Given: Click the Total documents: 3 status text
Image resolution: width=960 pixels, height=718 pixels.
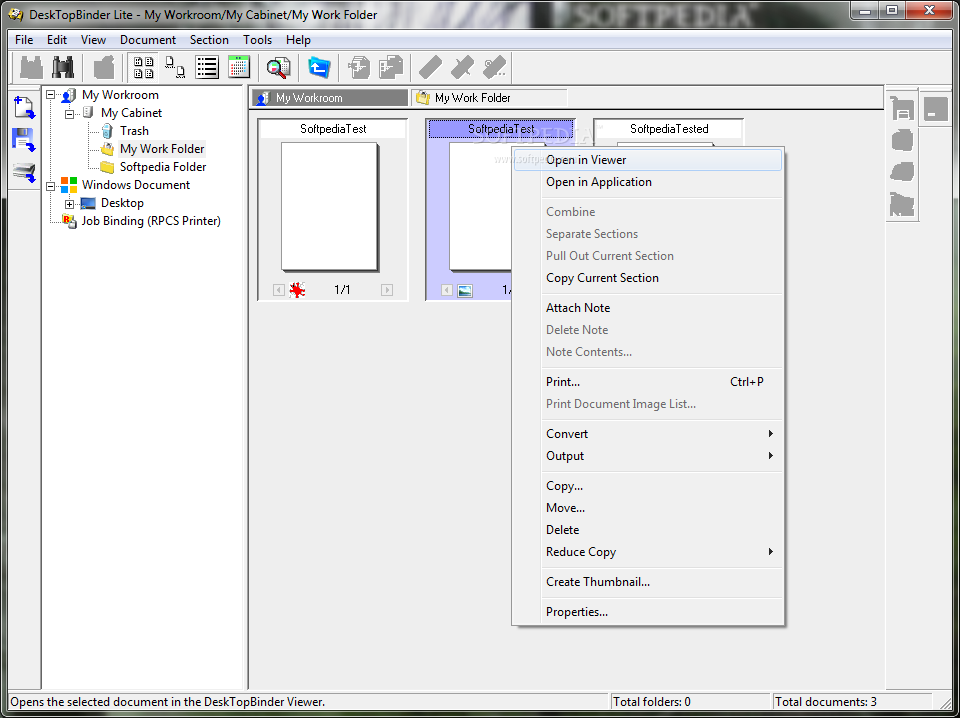Looking at the screenshot, I should click(x=825, y=702).
